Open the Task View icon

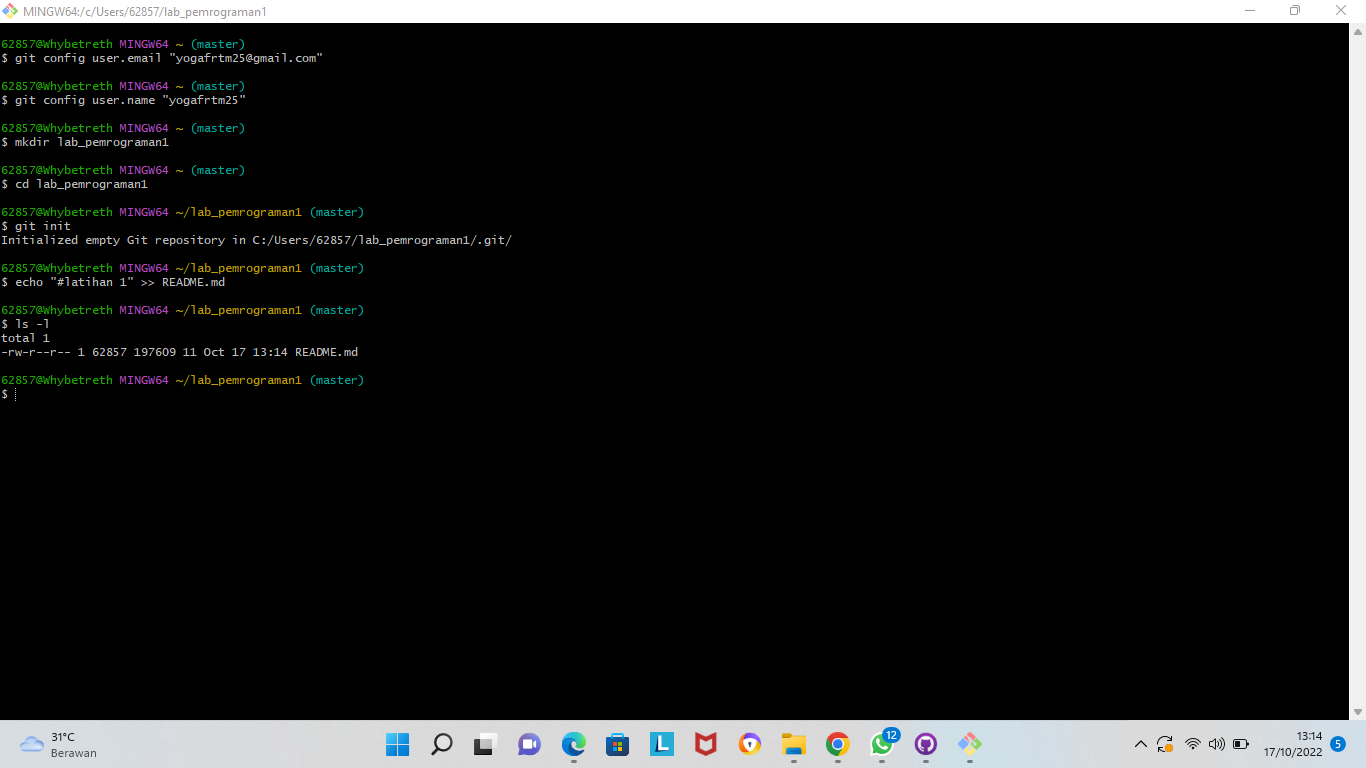tap(485, 744)
